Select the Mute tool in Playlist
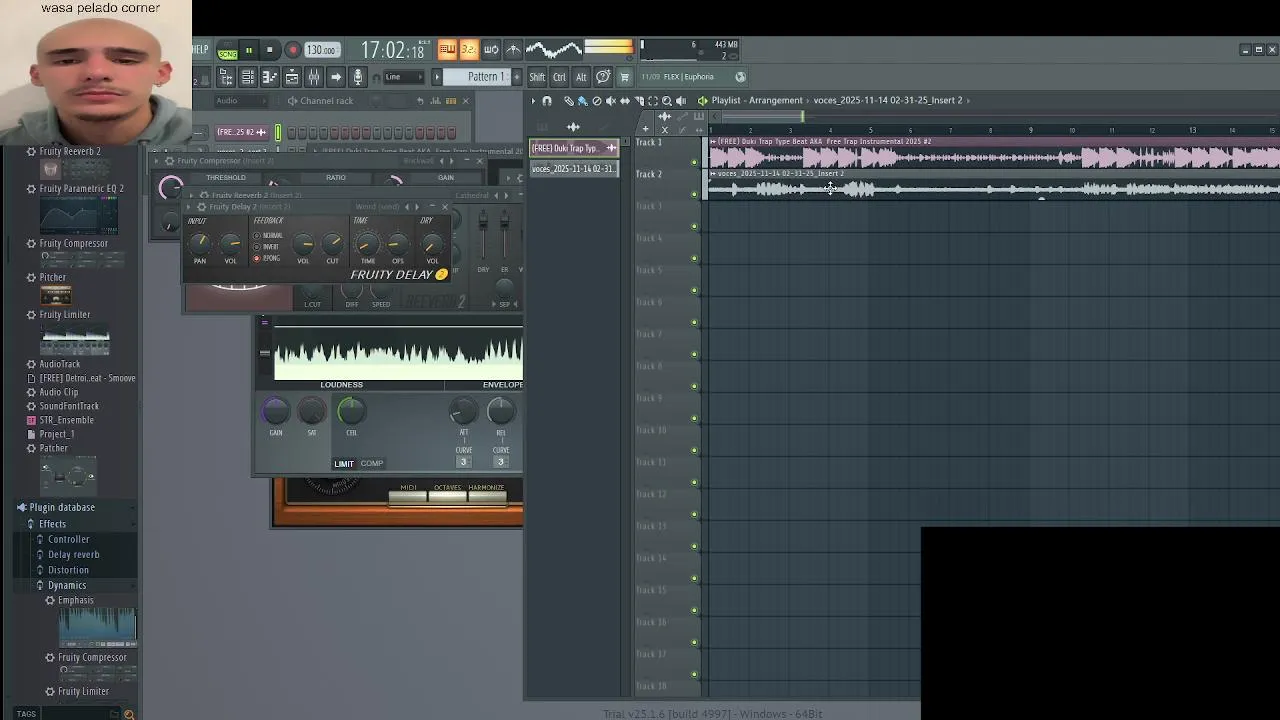The height and width of the screenshot is (720, 1280). [x=610, y=100]
